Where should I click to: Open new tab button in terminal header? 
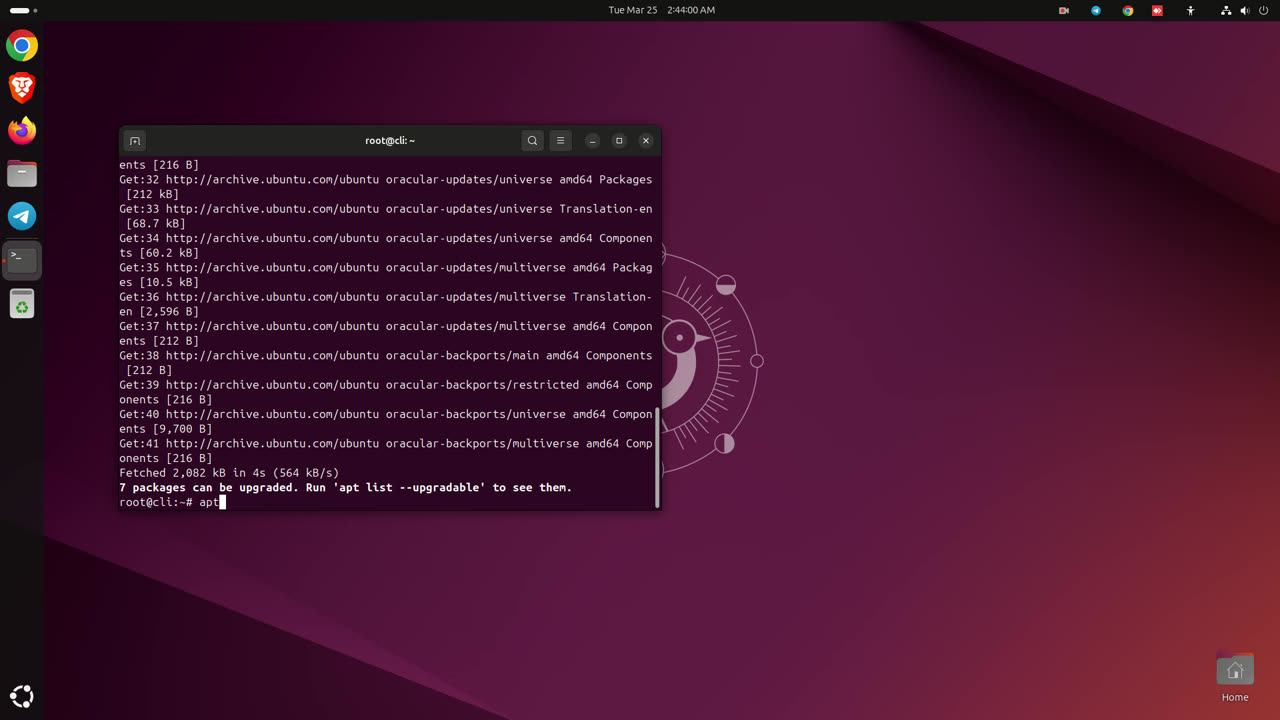[135, 141]
